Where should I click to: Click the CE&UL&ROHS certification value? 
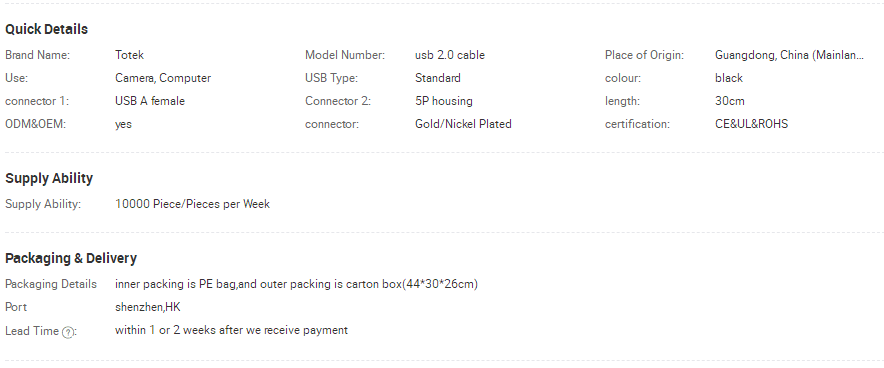[752, 124]
